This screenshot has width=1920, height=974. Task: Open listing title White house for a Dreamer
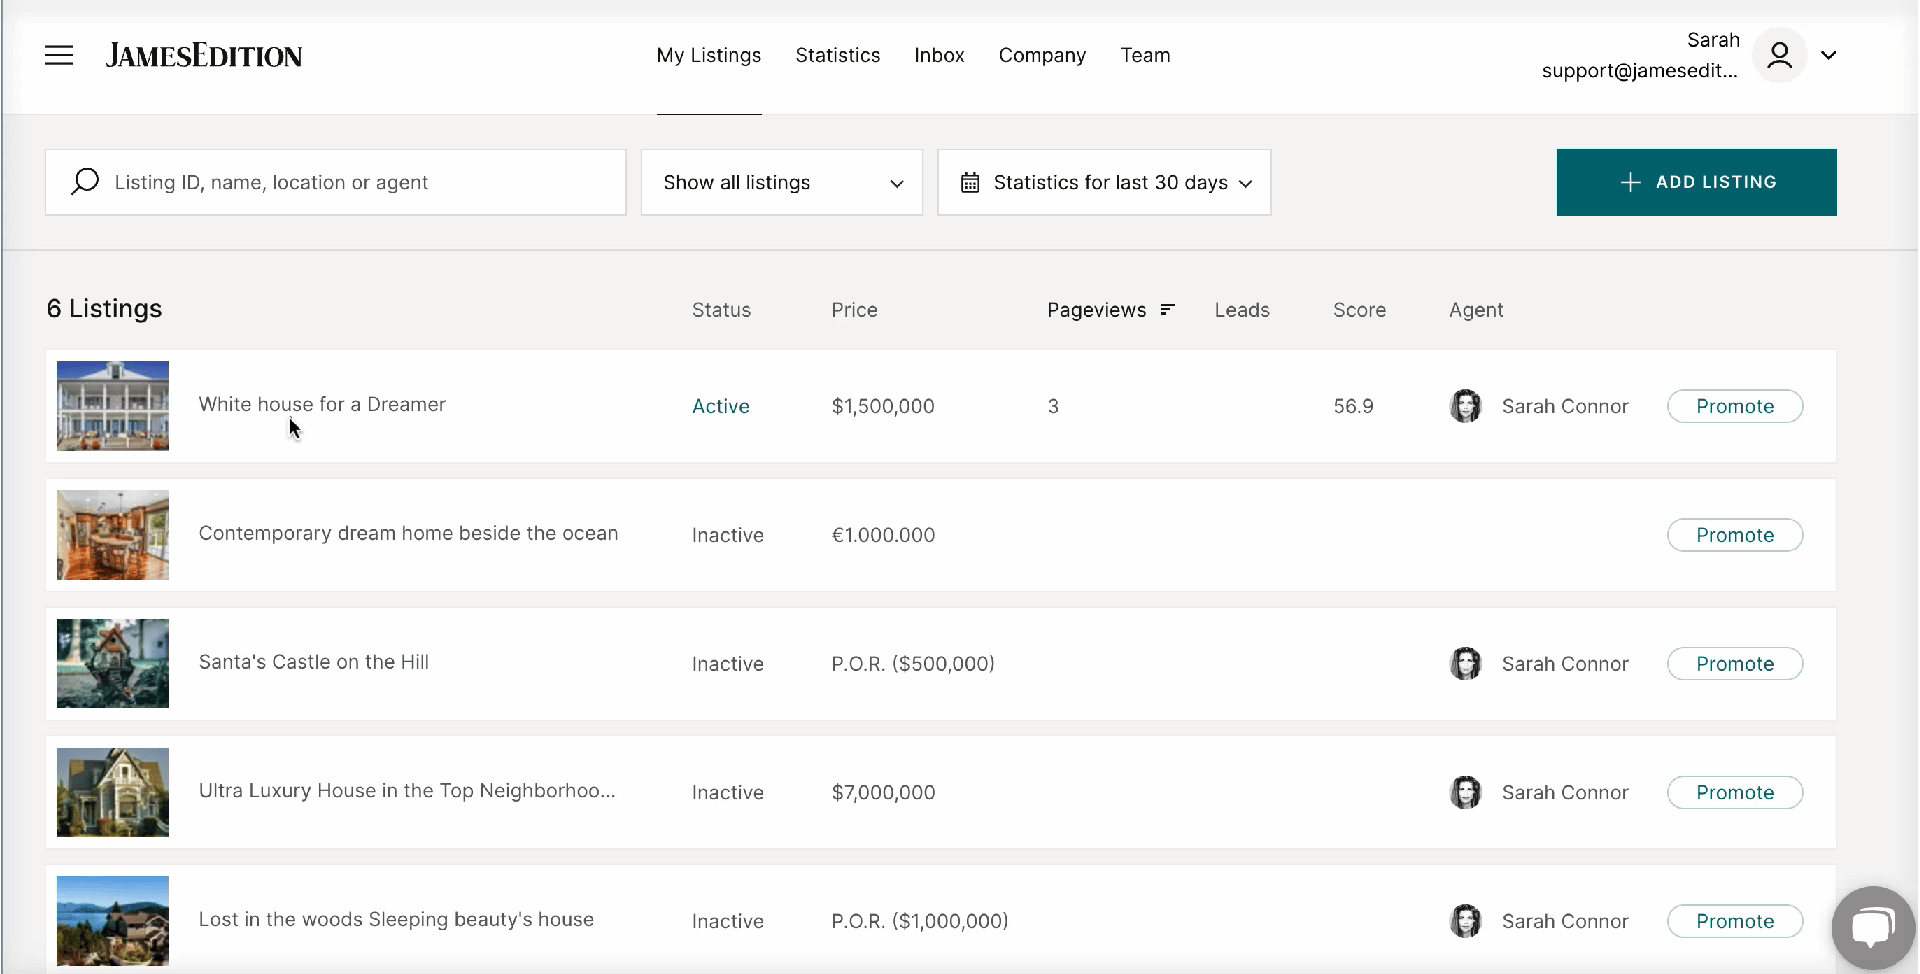click(x=322, y=404)
